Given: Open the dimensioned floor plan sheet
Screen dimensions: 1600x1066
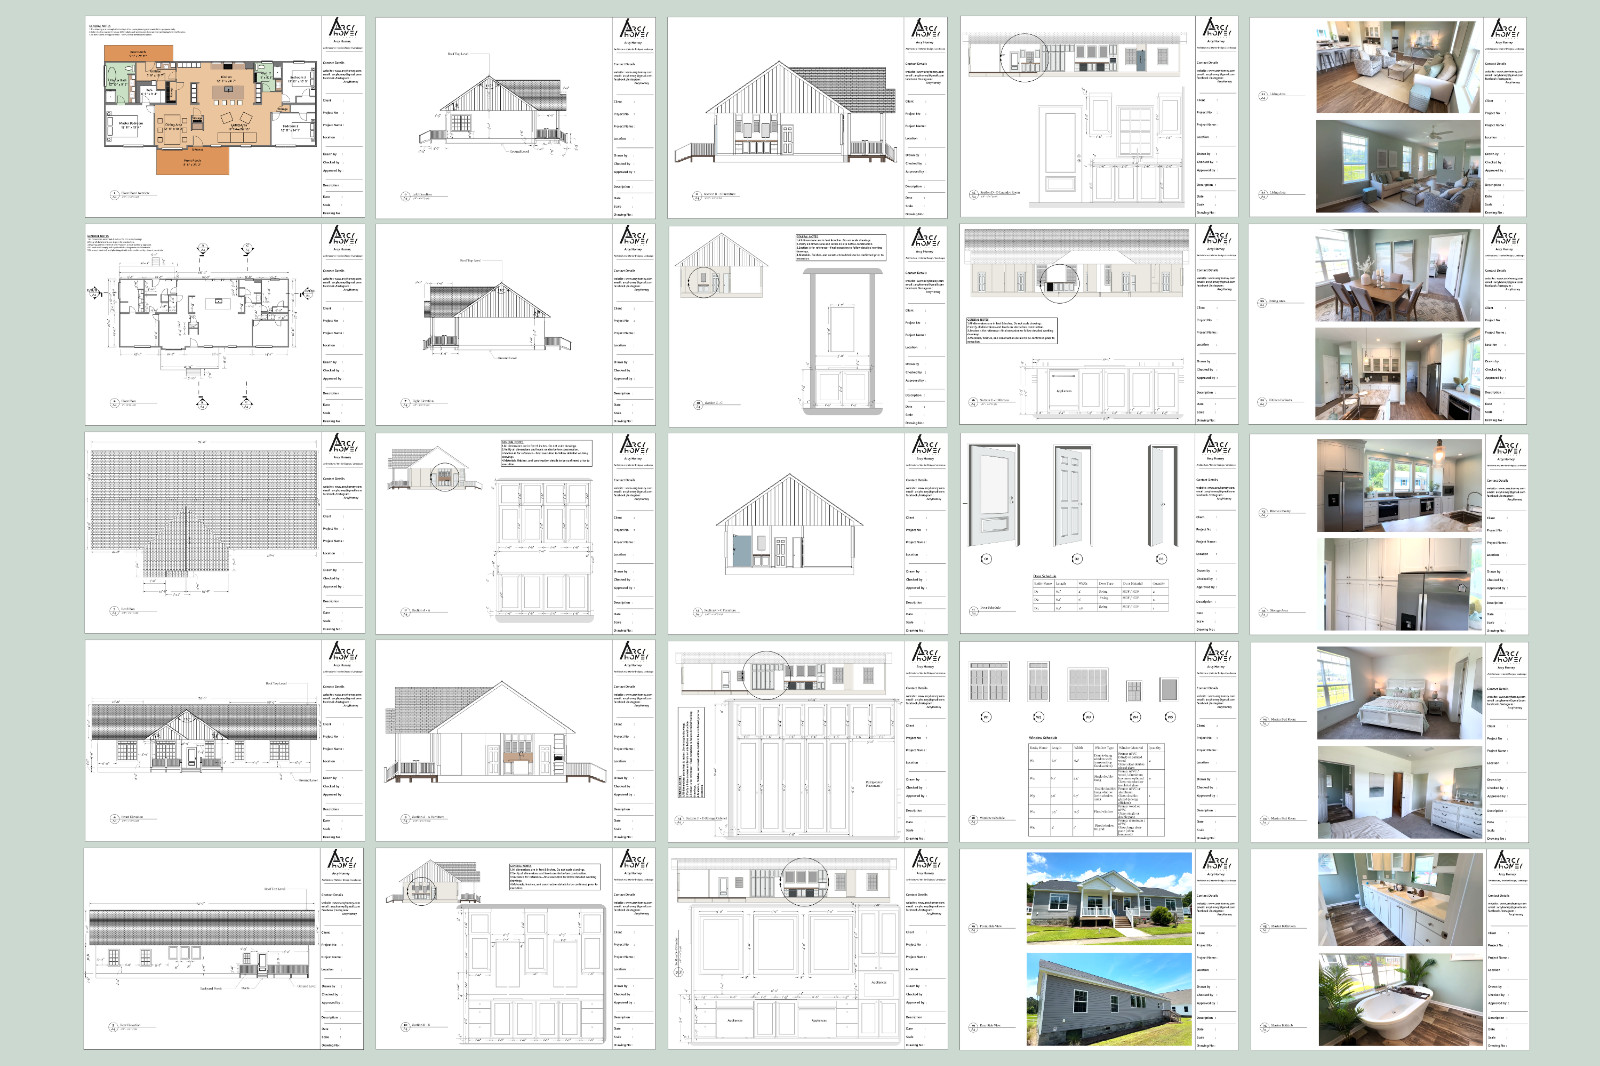Looking at the screenshot, I should (224, 325).
